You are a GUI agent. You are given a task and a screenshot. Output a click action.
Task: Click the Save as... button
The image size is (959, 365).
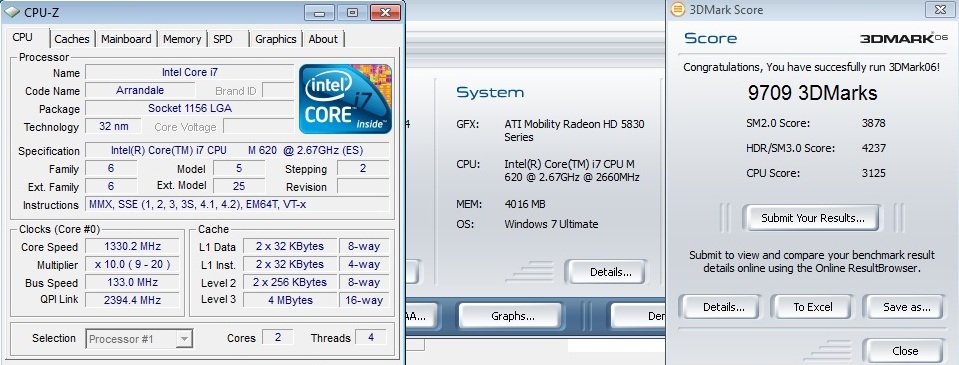(x=906, y=307)
